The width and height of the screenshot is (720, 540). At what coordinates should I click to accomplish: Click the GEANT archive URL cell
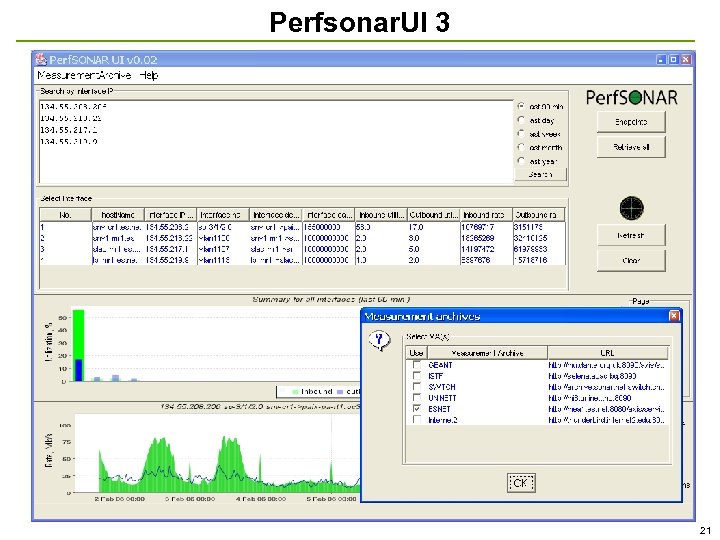(x=607, y=365)
